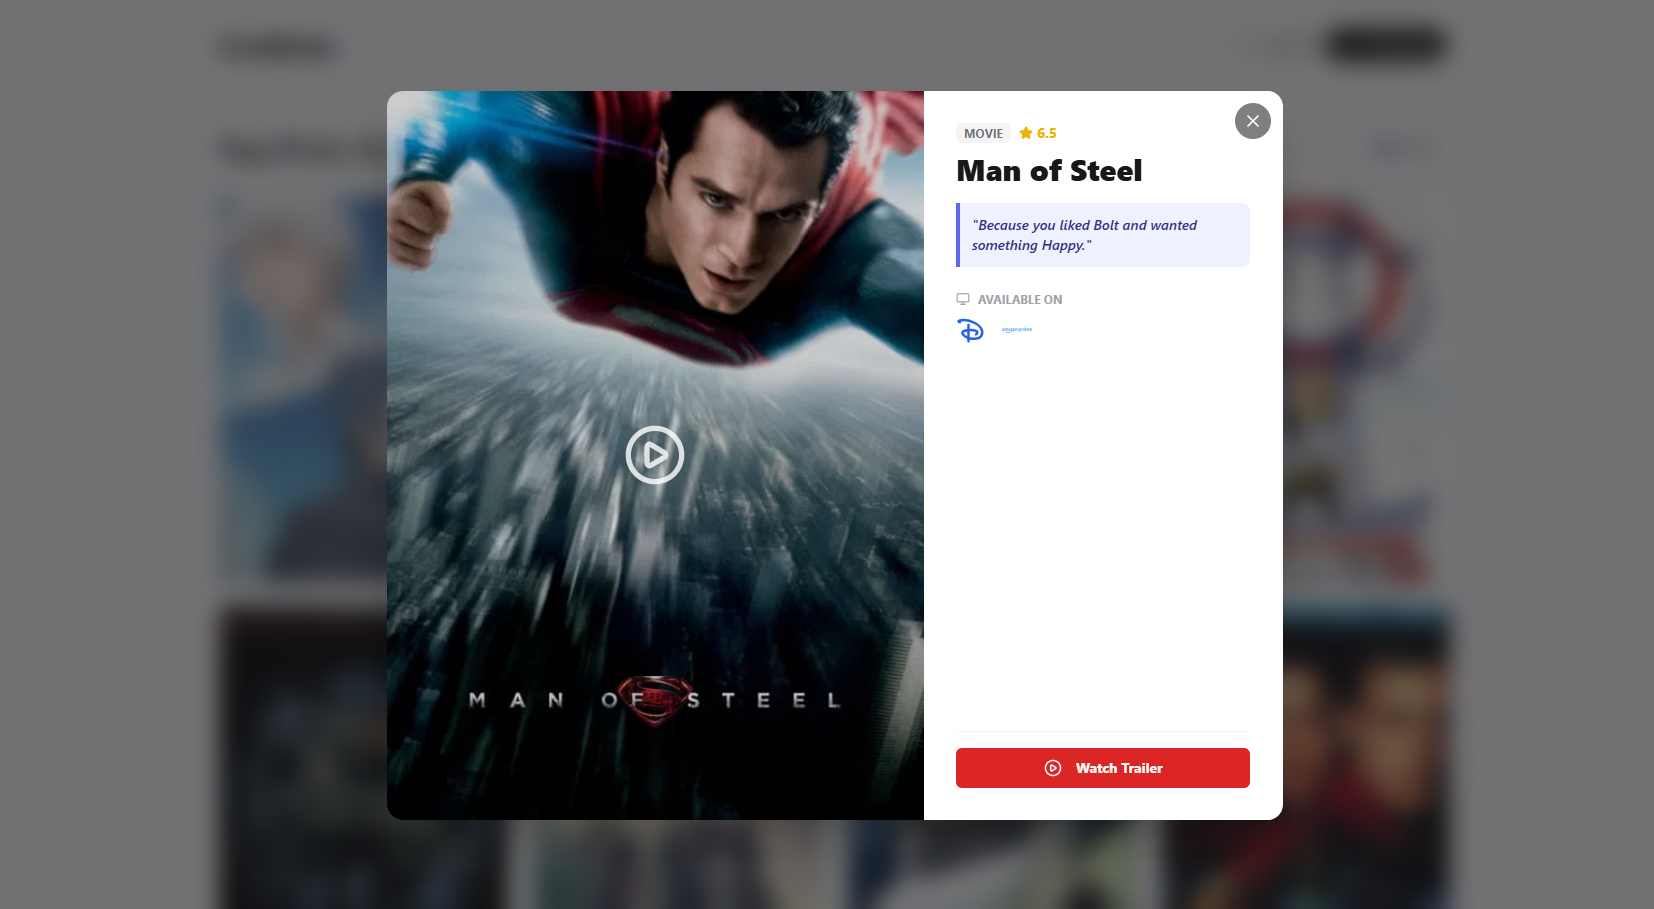The height and width of the screenshot is (909, 1654).
Task: Select the Disney+ logo under AVAILABLE ON
Action: (970, 329)
